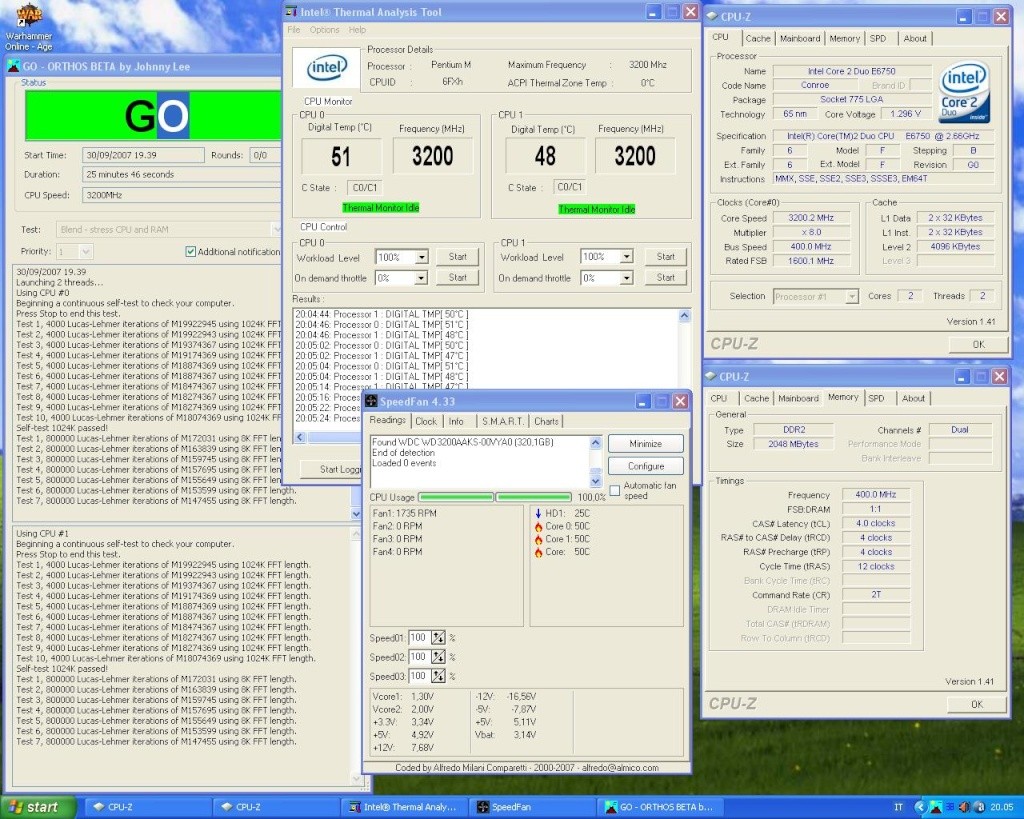Open the CPU 0 Workload Level dropdown

click(422, 257)
